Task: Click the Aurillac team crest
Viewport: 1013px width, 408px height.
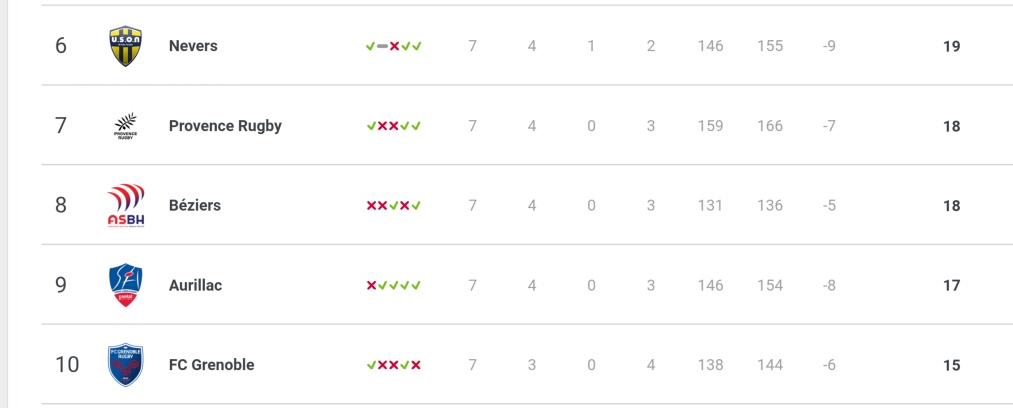Action: (125, 285)
